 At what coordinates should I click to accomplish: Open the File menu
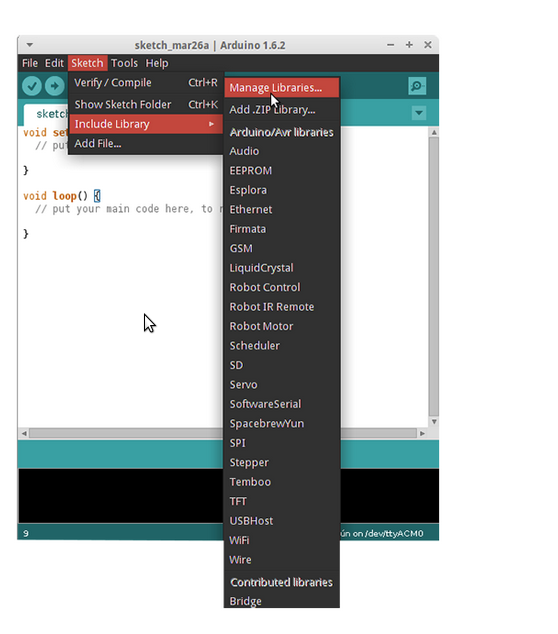point(30,63)
